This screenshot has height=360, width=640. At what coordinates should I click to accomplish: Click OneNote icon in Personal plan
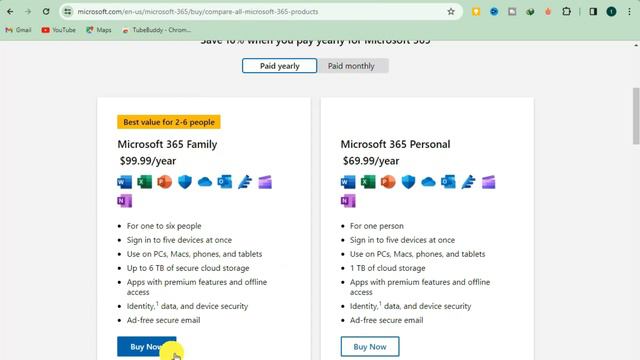348,201
